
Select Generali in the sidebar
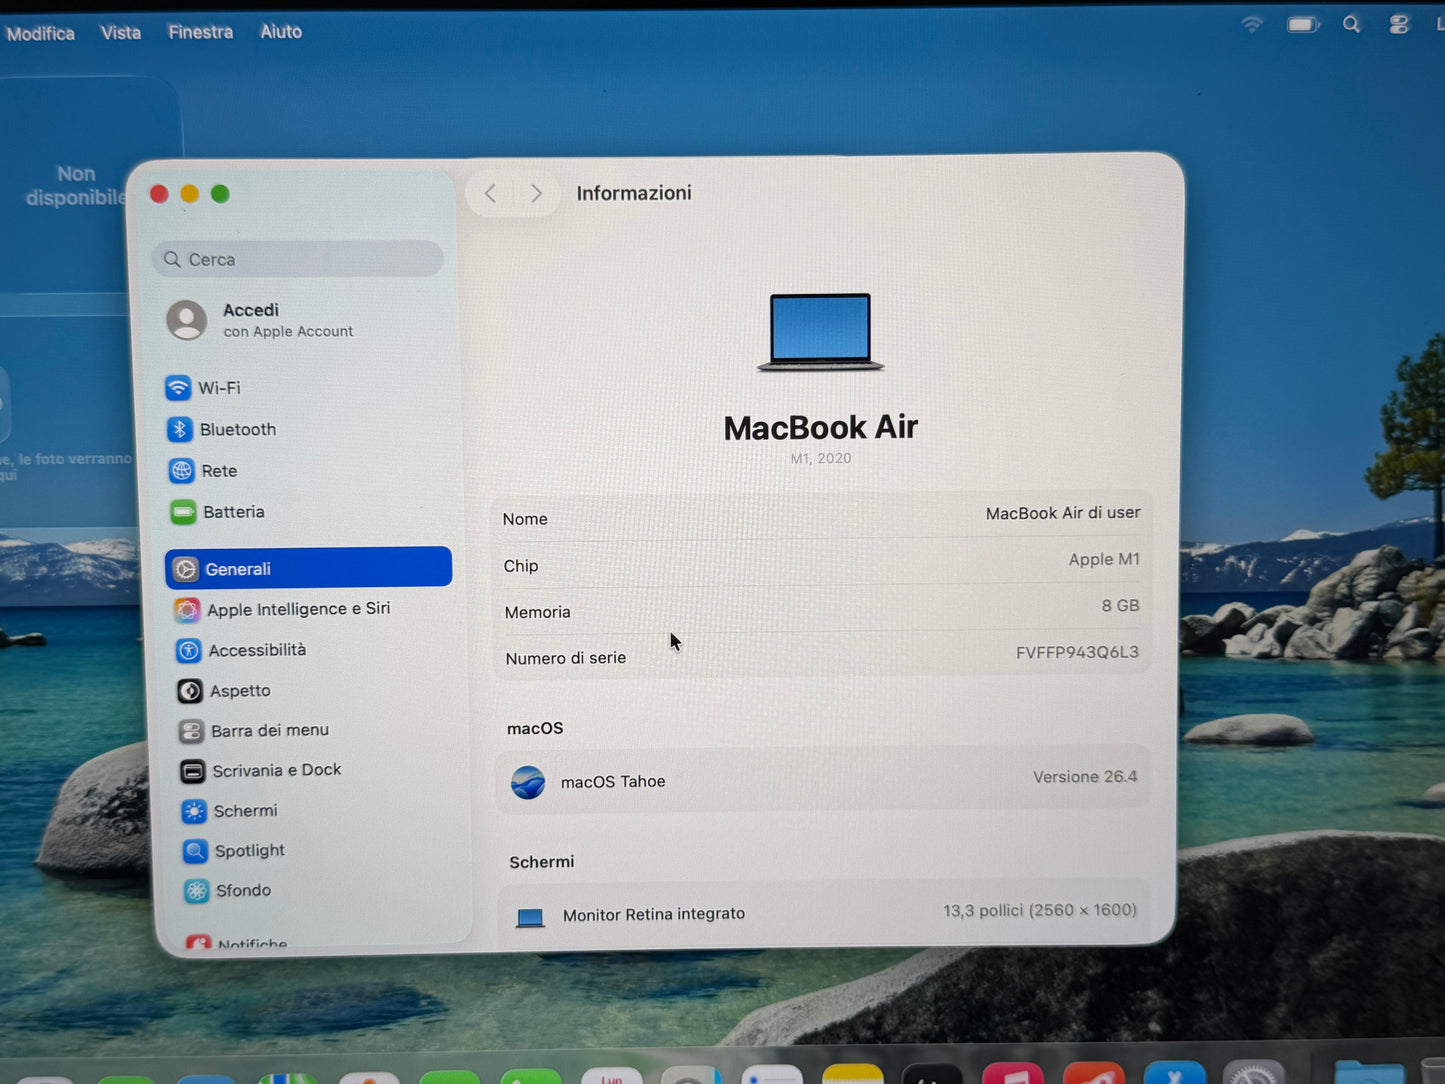click(309, 568)
